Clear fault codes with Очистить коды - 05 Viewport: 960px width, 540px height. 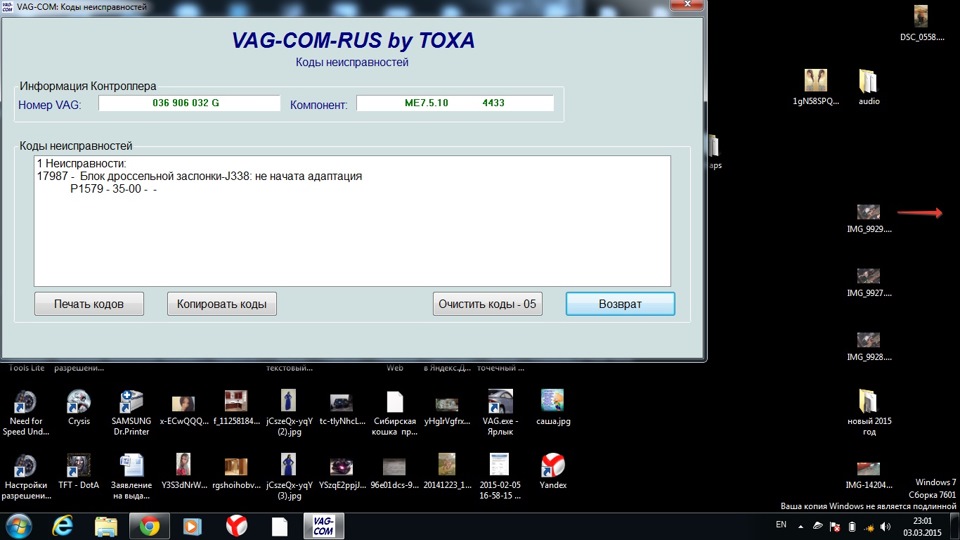click(487, 304)
